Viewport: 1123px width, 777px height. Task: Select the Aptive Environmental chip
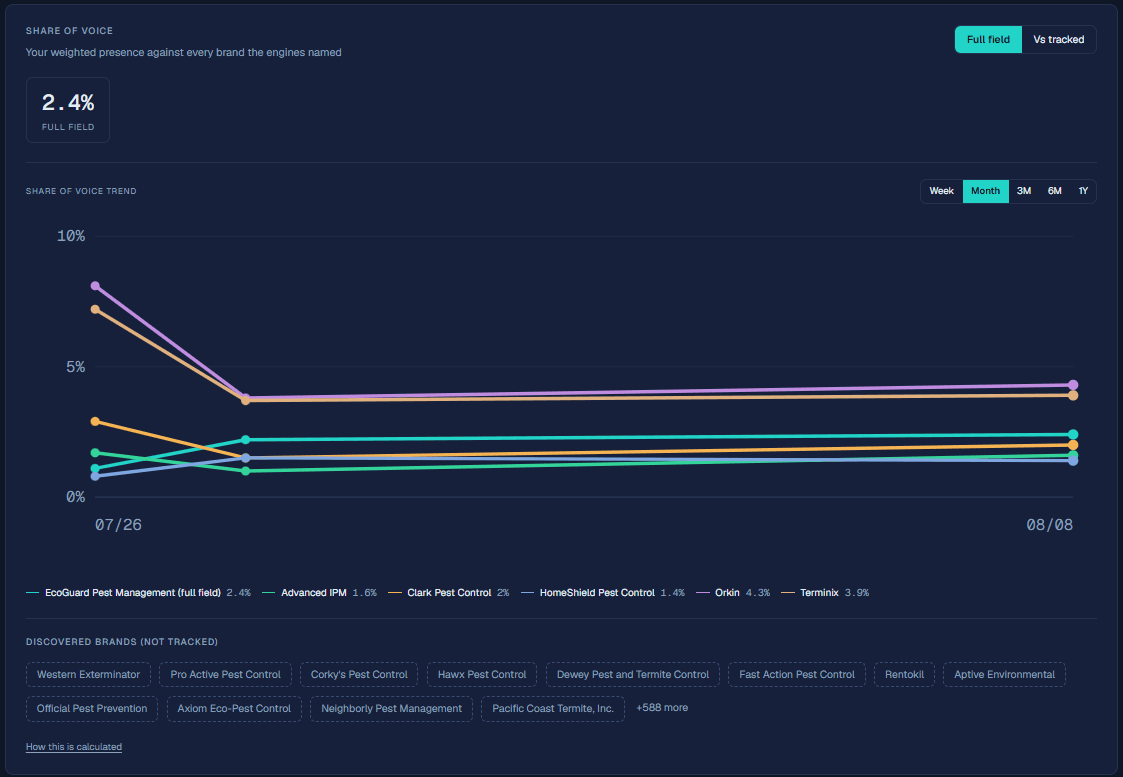pos(1004,675)
